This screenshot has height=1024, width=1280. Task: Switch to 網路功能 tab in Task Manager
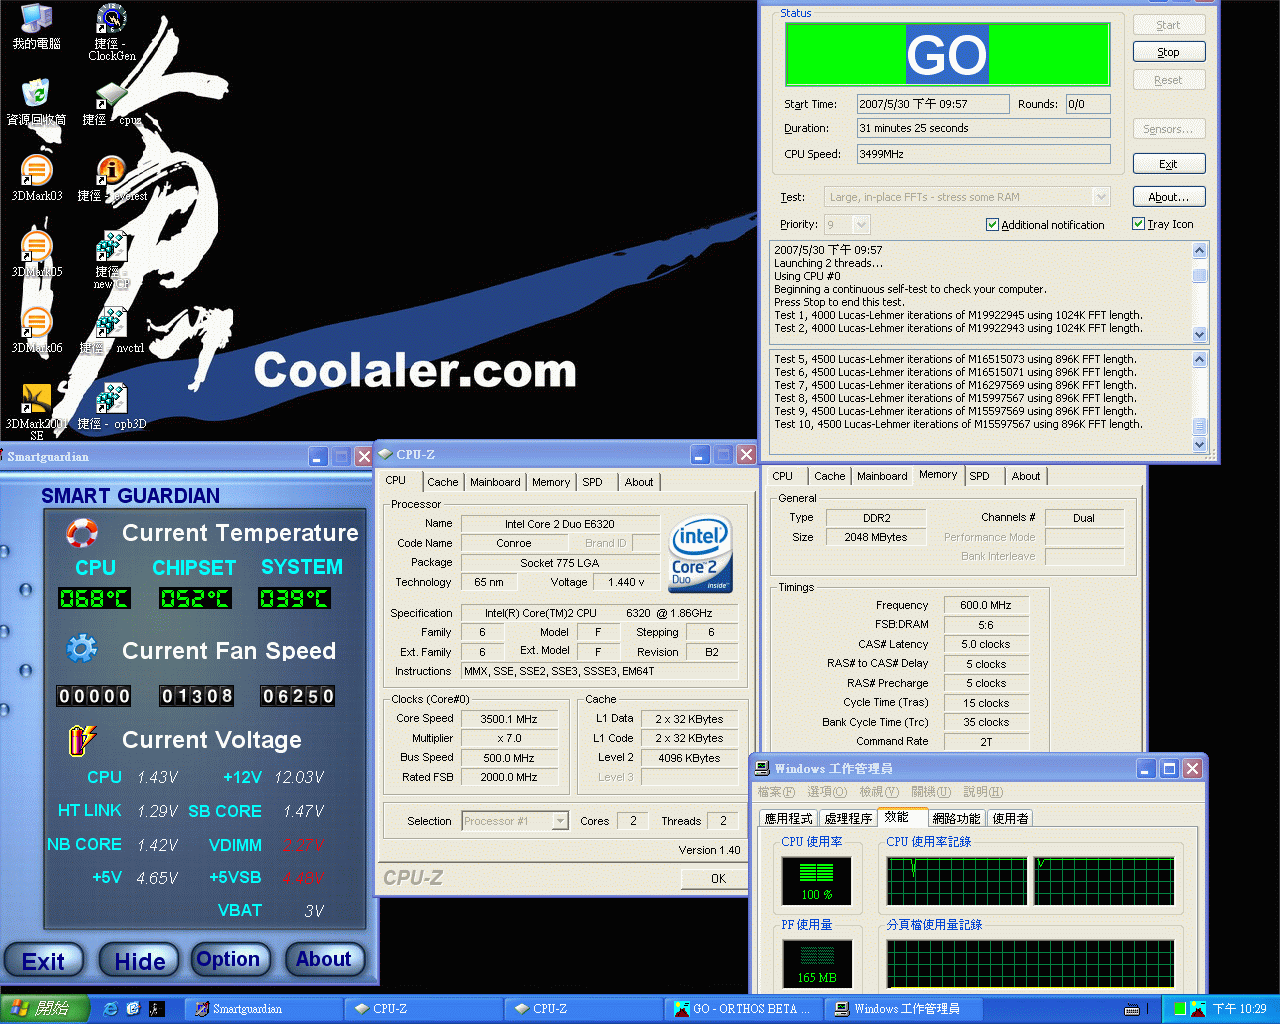pyautogui.click(x=957, y=818)
